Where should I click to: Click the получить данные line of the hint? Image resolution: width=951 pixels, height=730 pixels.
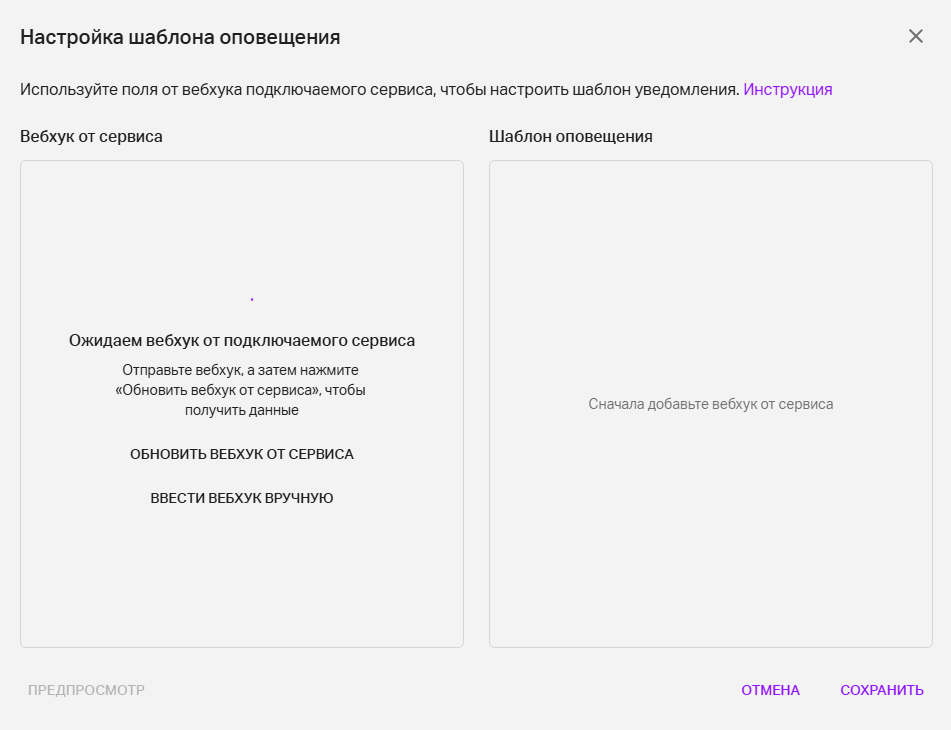(242, 410)
